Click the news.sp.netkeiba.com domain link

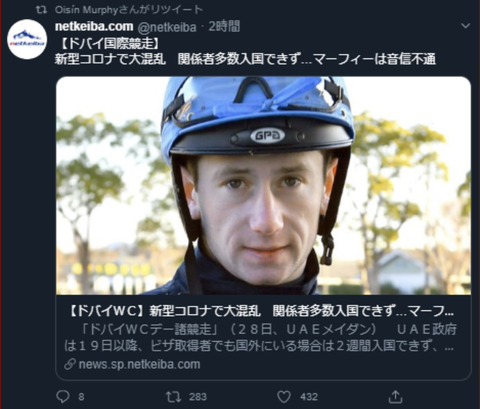click(139, 364)
